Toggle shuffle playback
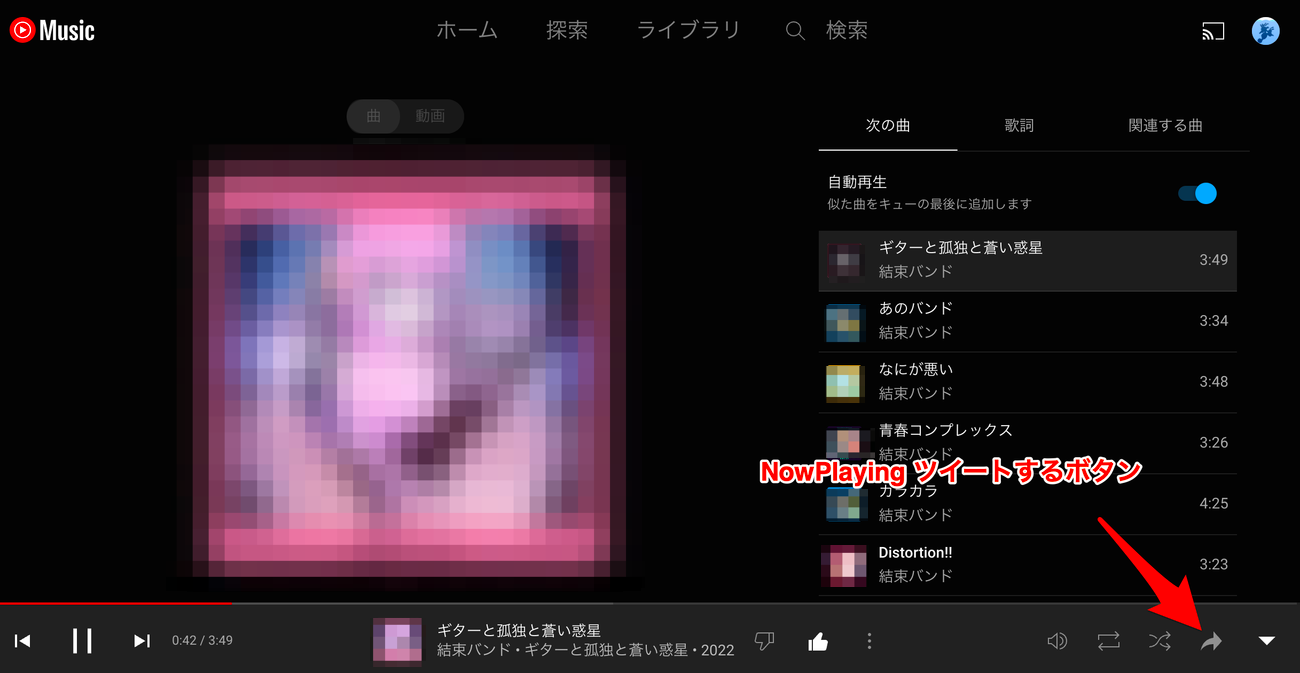Viewport: 1300px width, 673px height. click(x=1160, y=641)
